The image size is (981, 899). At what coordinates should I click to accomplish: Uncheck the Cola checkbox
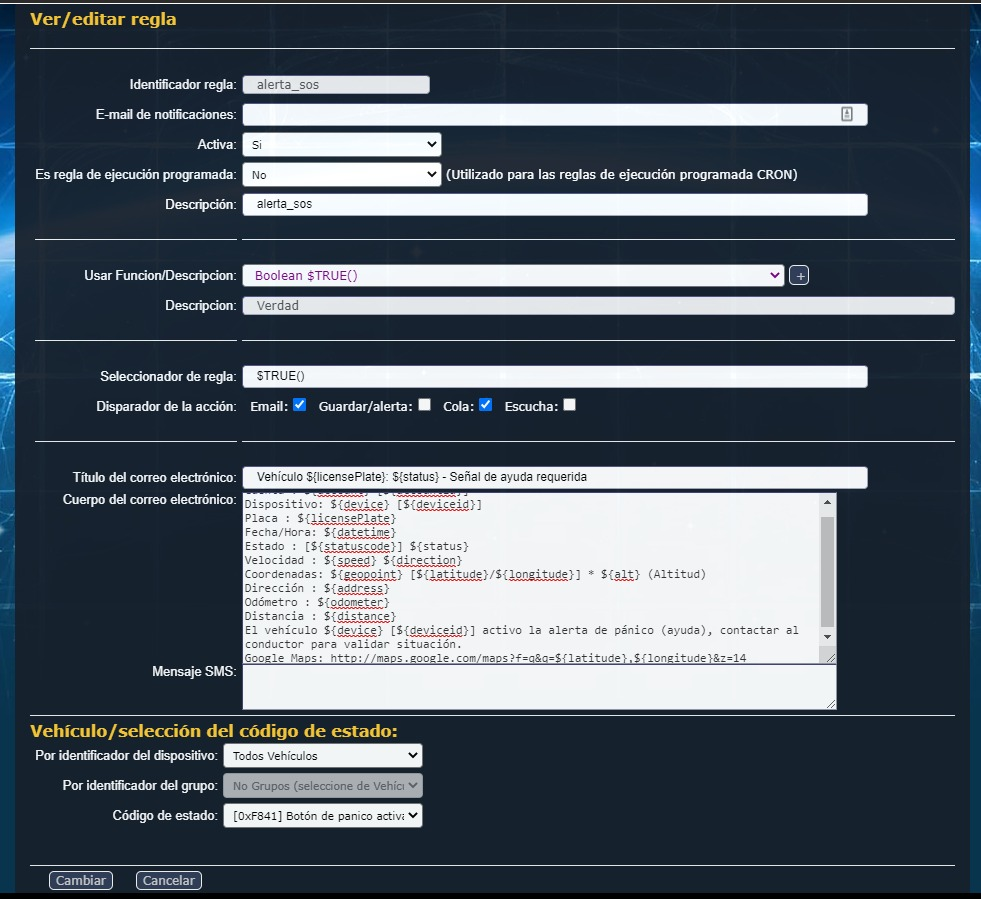tap(485, 405)
